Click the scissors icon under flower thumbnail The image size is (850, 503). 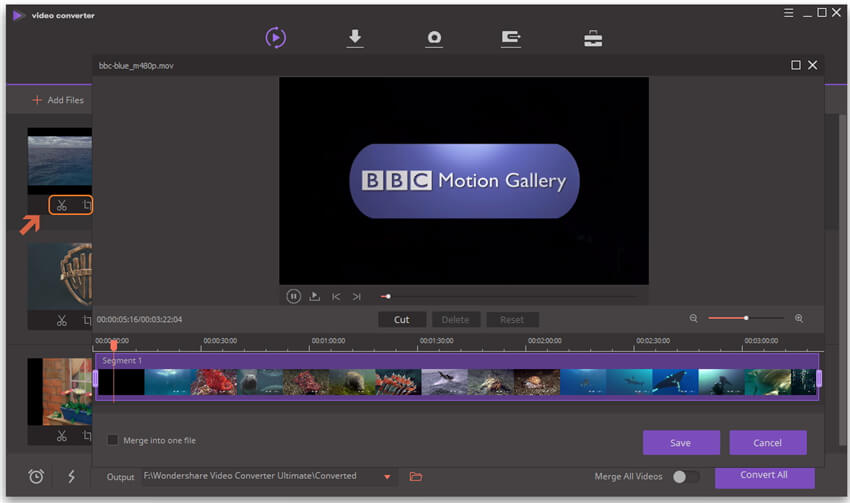62,435
